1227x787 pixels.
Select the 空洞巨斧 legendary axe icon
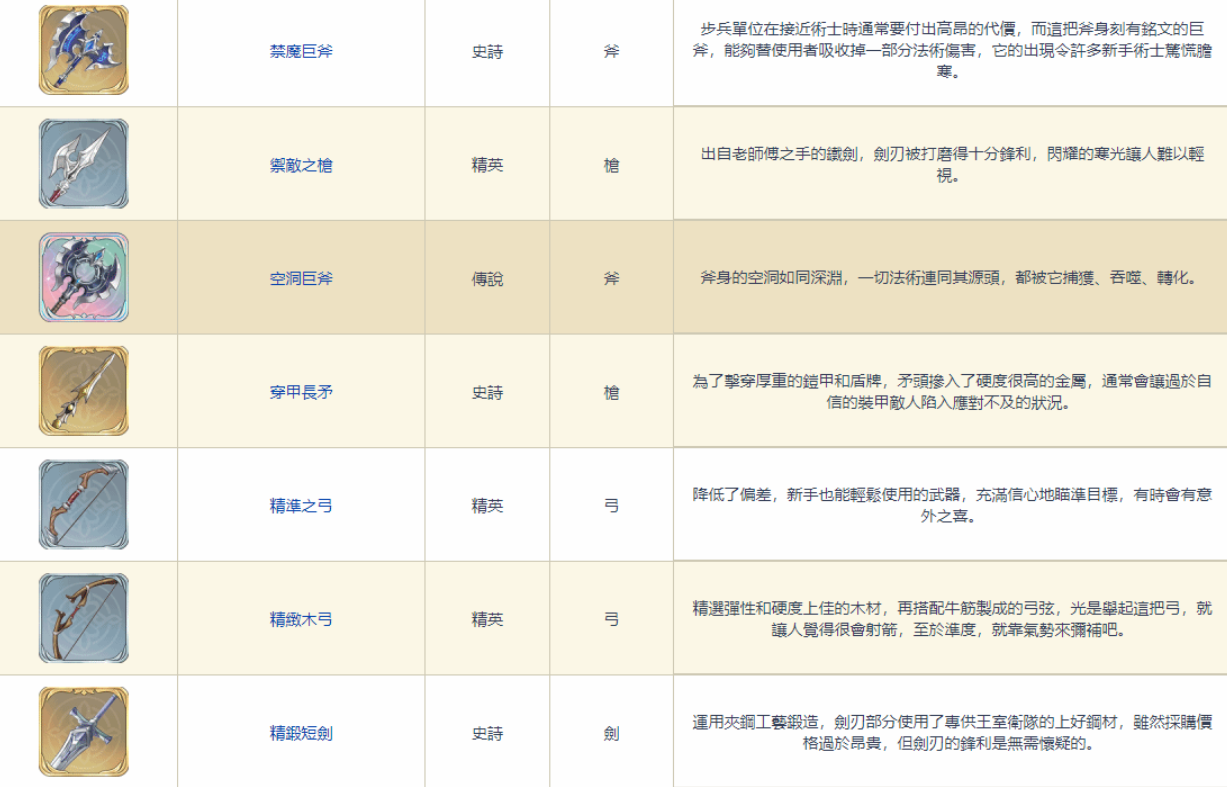84,278
